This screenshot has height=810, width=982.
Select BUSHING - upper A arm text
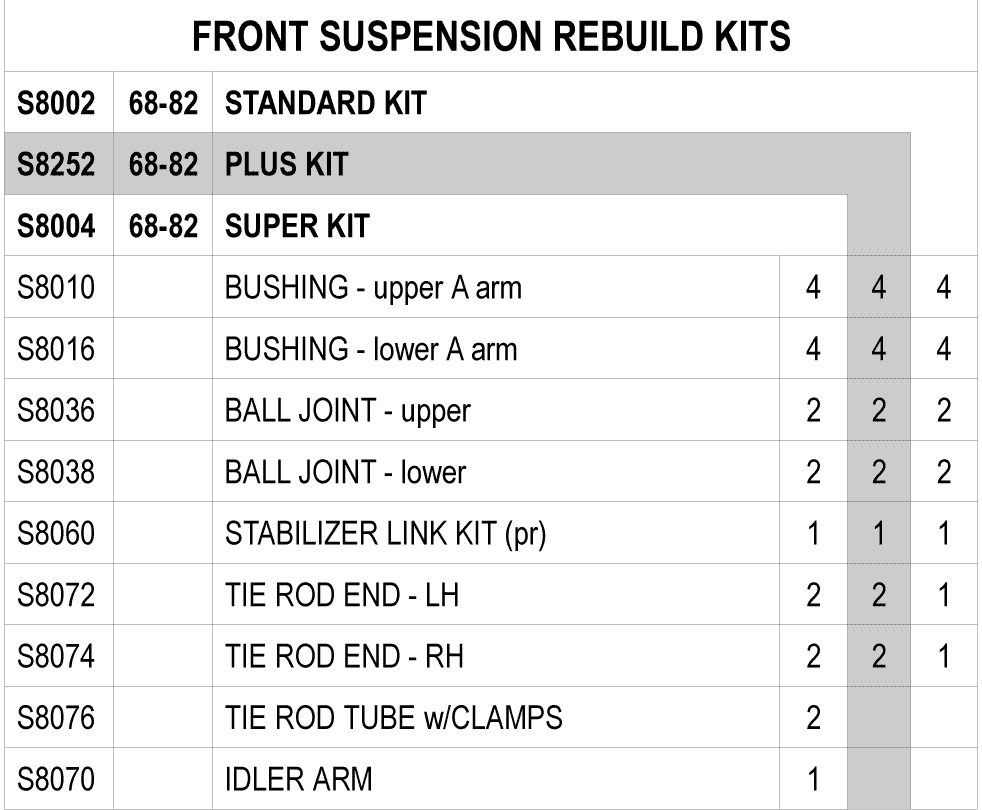click(x=373, y=288)
